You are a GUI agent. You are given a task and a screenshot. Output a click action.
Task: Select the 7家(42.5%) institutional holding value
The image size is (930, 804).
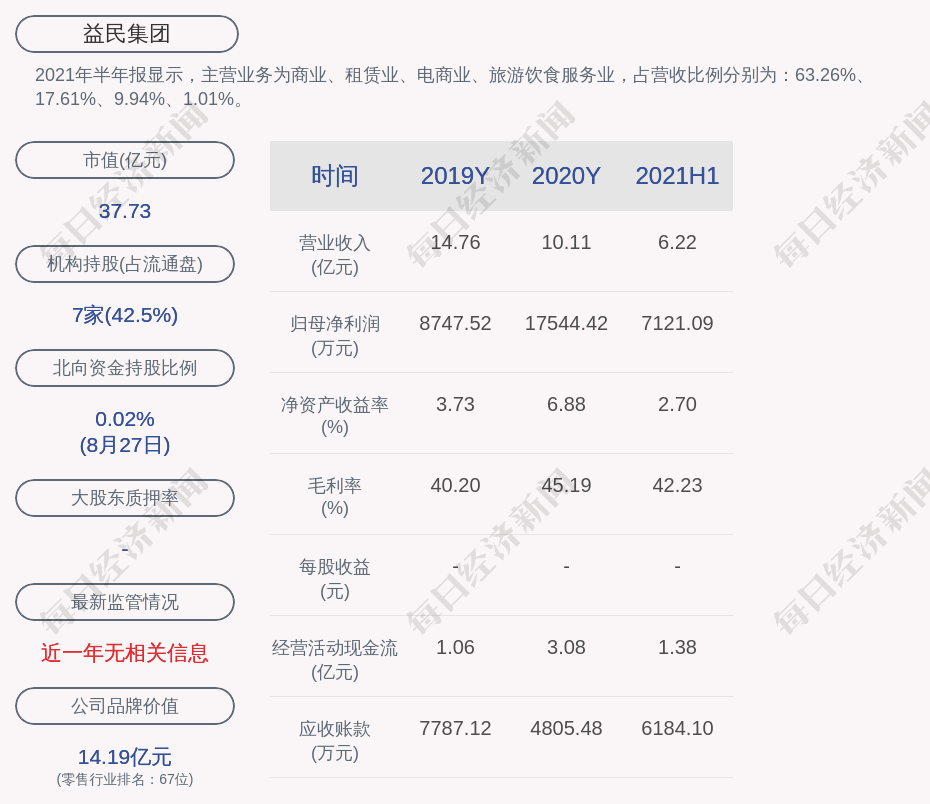pyautogui.click(x=125, y=315)
